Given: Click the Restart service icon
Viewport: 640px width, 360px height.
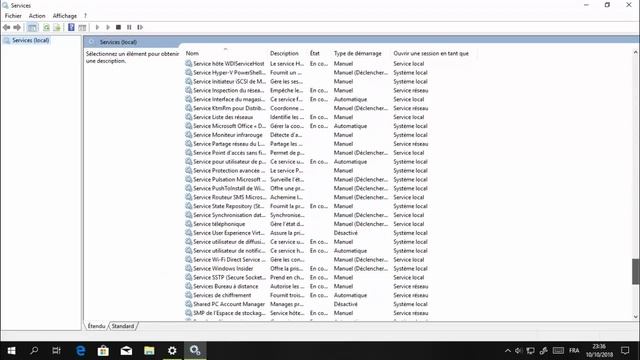Looking at the screenshot, I should 140,27.
